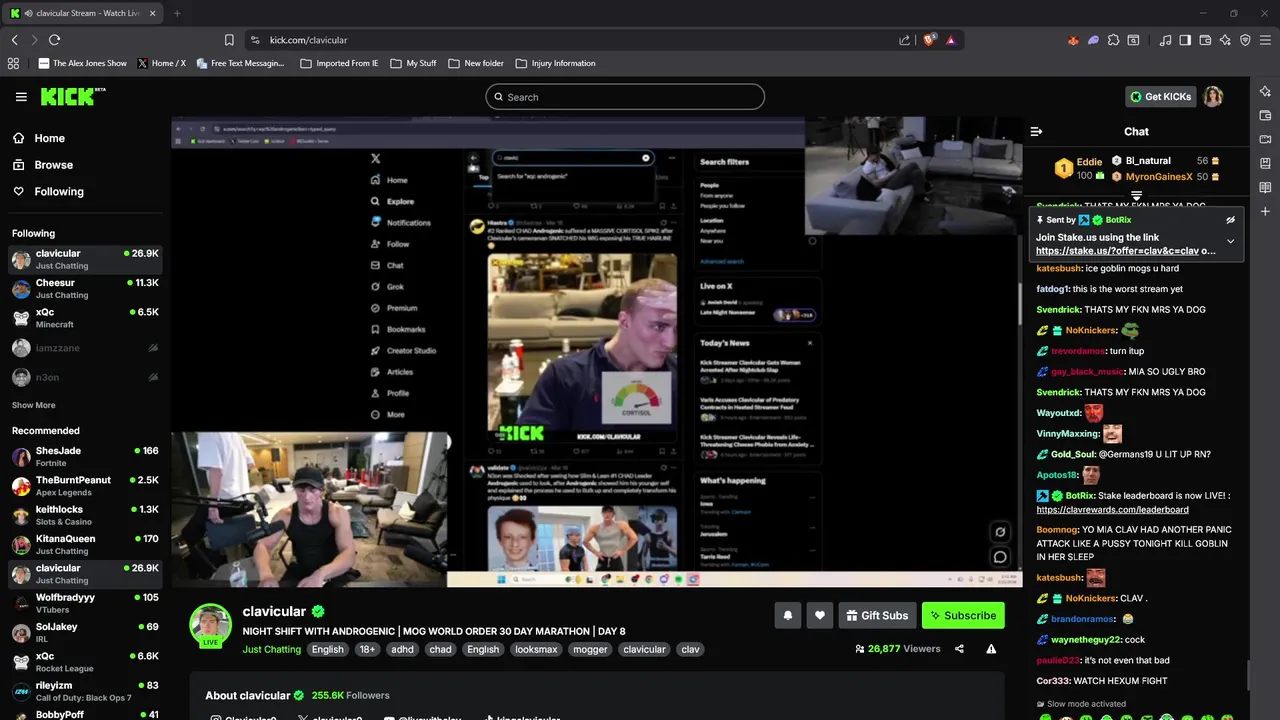Click MyronGainesX in gift leaderboard
The width and height of the screenshot is (1280, 720).
[x=1159, y=176]
